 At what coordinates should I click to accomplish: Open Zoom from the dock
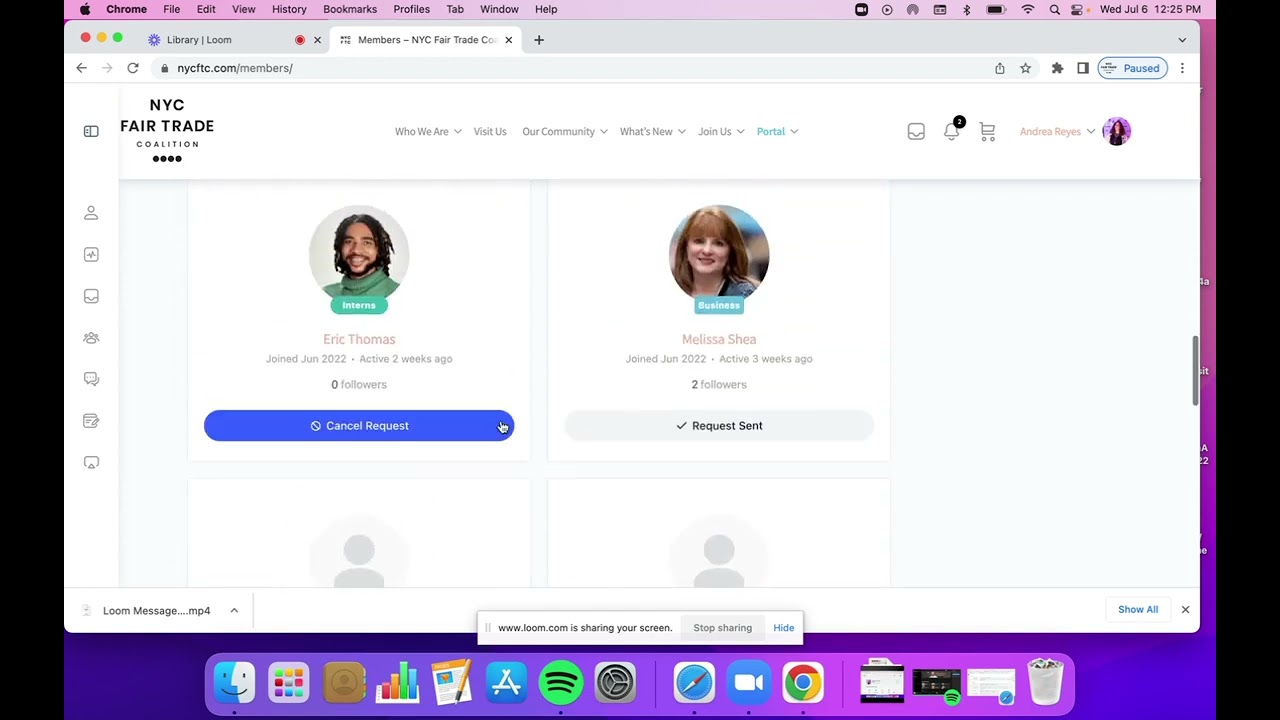pos(748,683)
